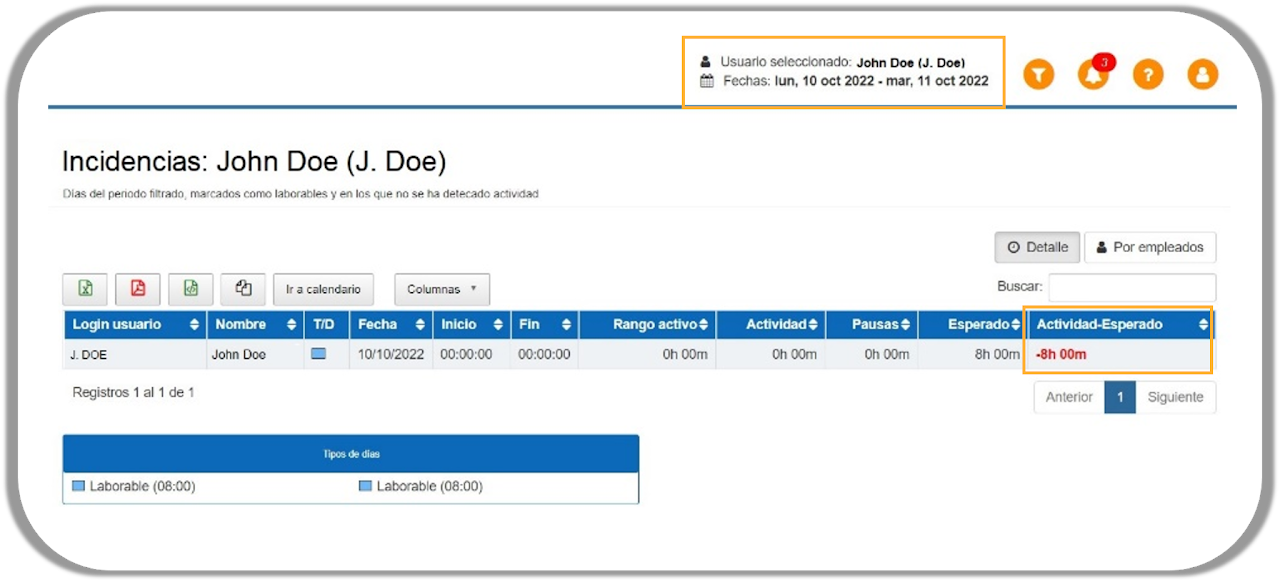Go to Siguiente page
The image size is (1280, 582).
[1175, 397]
